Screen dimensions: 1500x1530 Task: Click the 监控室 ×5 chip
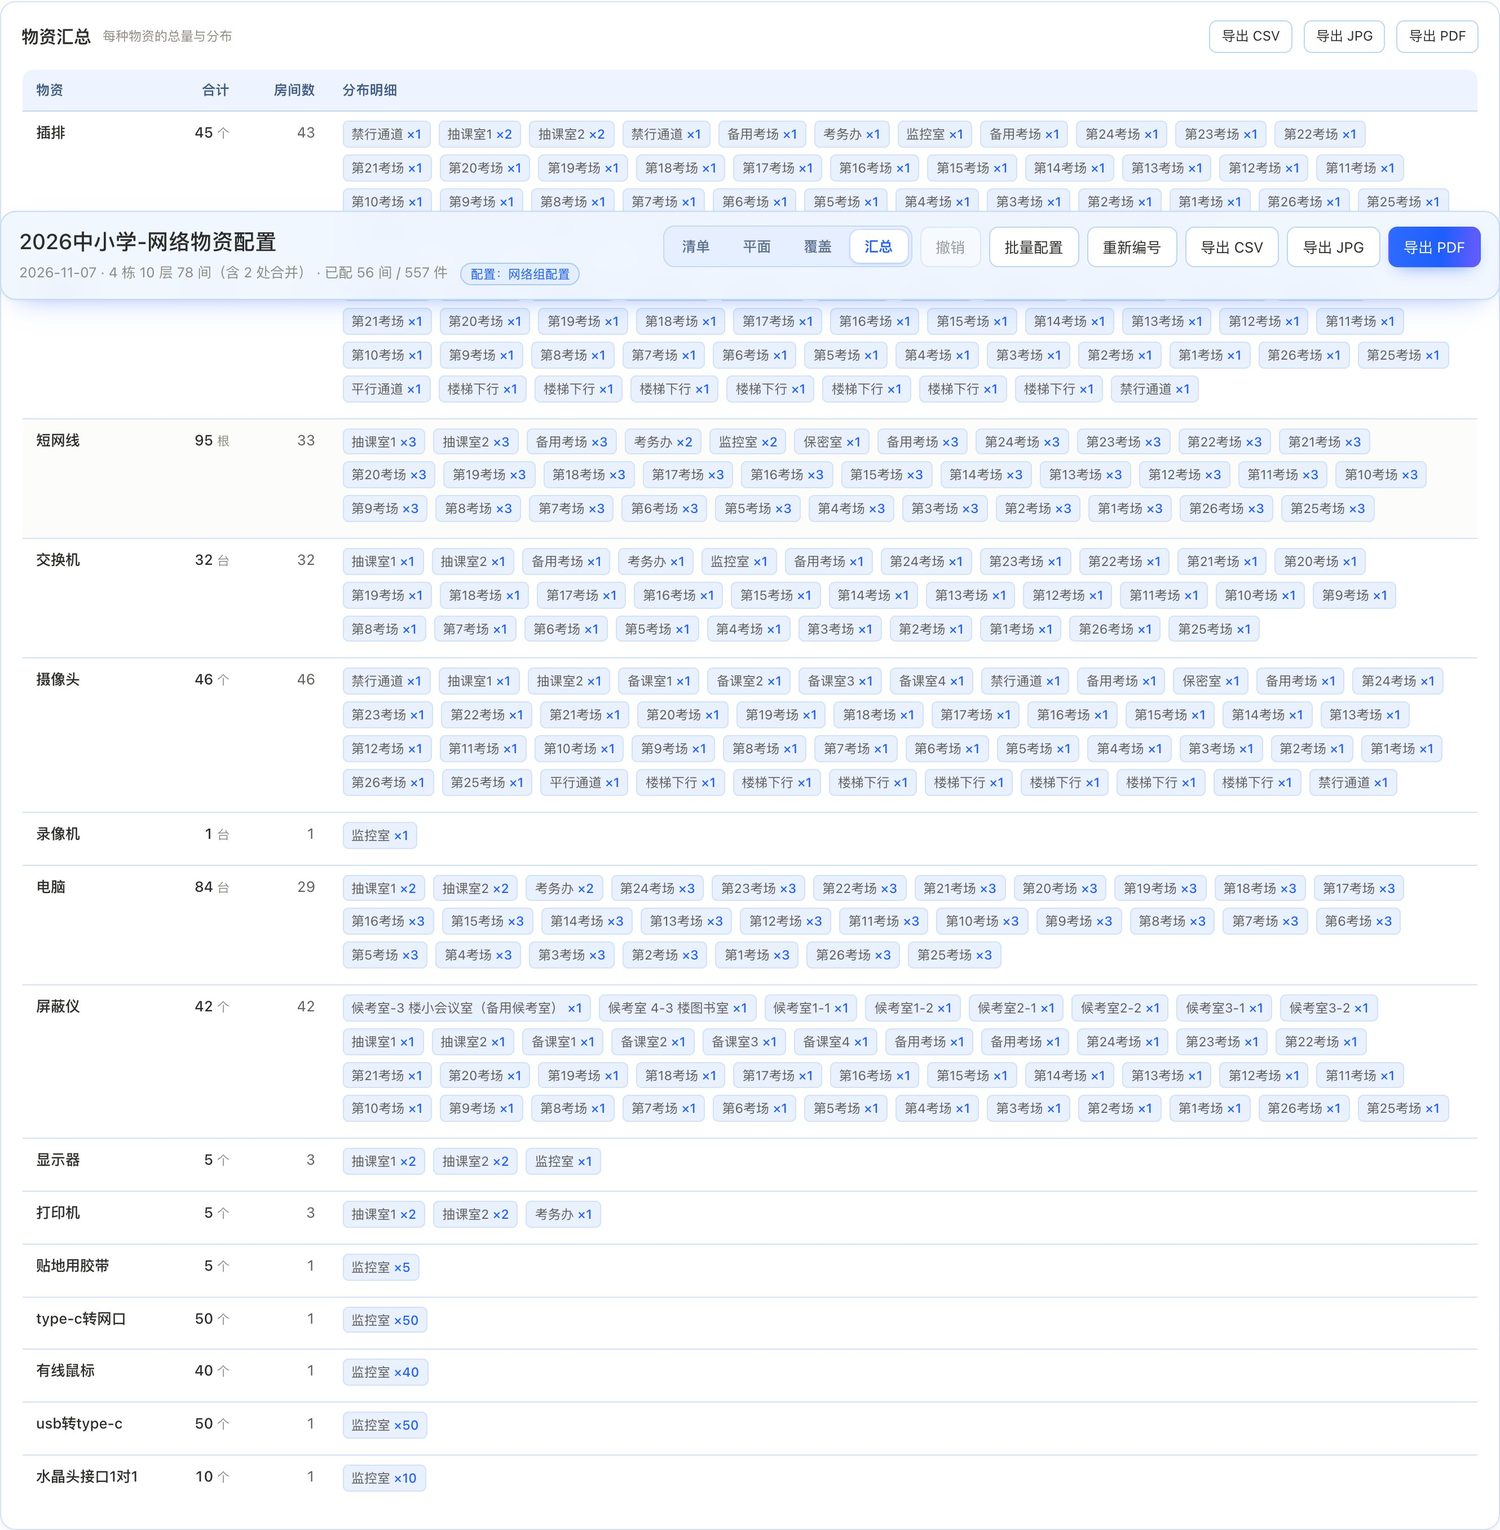click(381, 1267)
